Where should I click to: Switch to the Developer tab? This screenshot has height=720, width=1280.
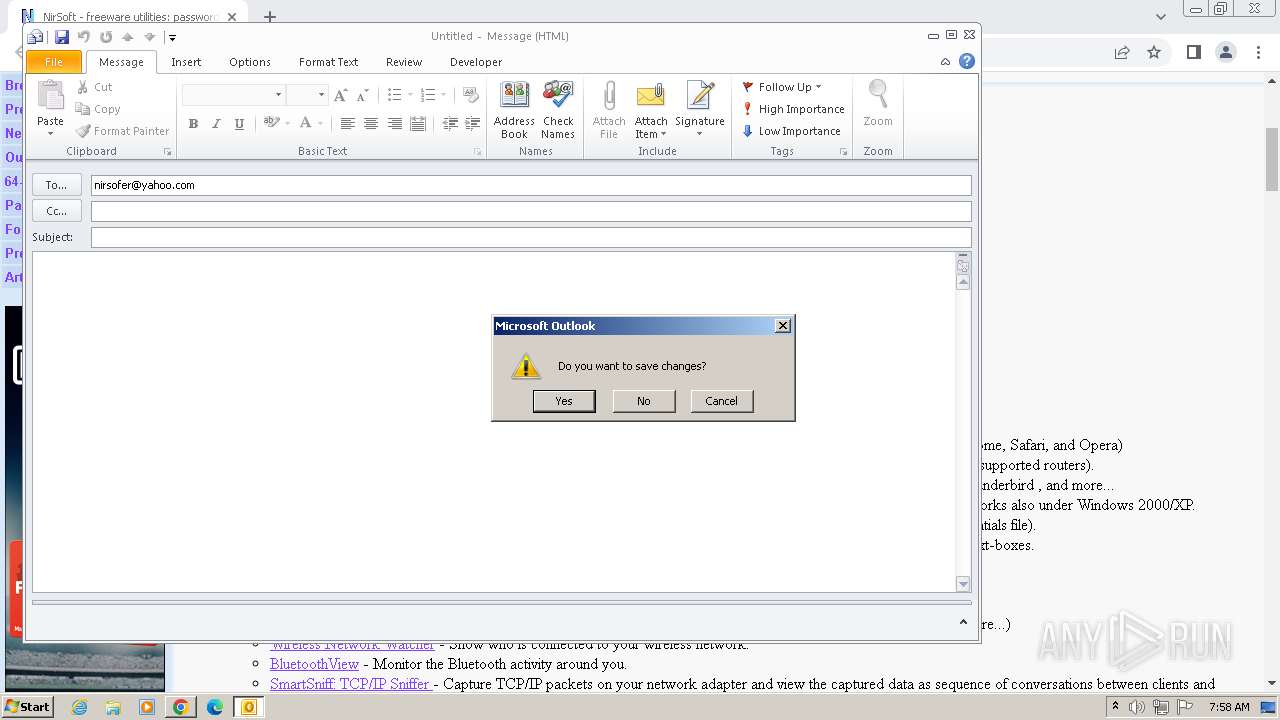(476, 62)
